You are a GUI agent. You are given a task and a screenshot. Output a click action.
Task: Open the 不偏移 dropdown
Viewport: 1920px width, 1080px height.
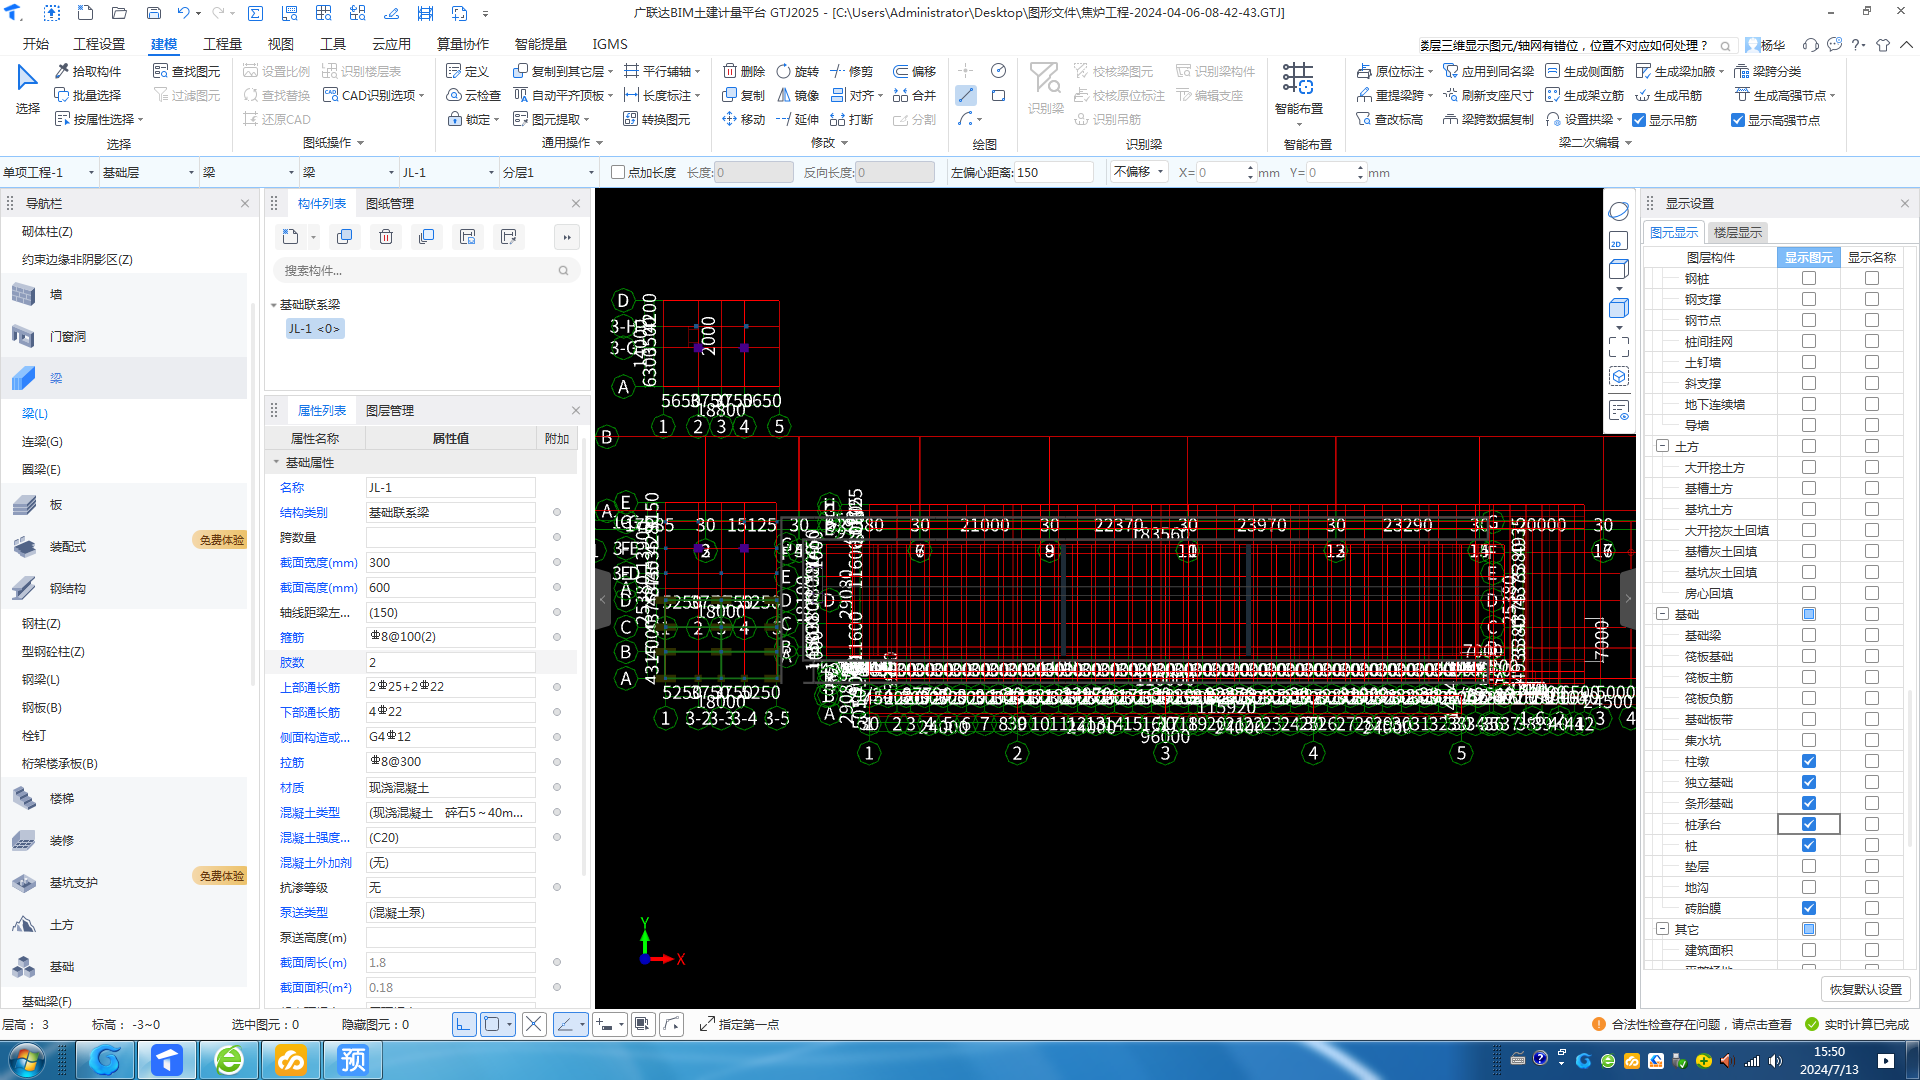[1139, 172]
